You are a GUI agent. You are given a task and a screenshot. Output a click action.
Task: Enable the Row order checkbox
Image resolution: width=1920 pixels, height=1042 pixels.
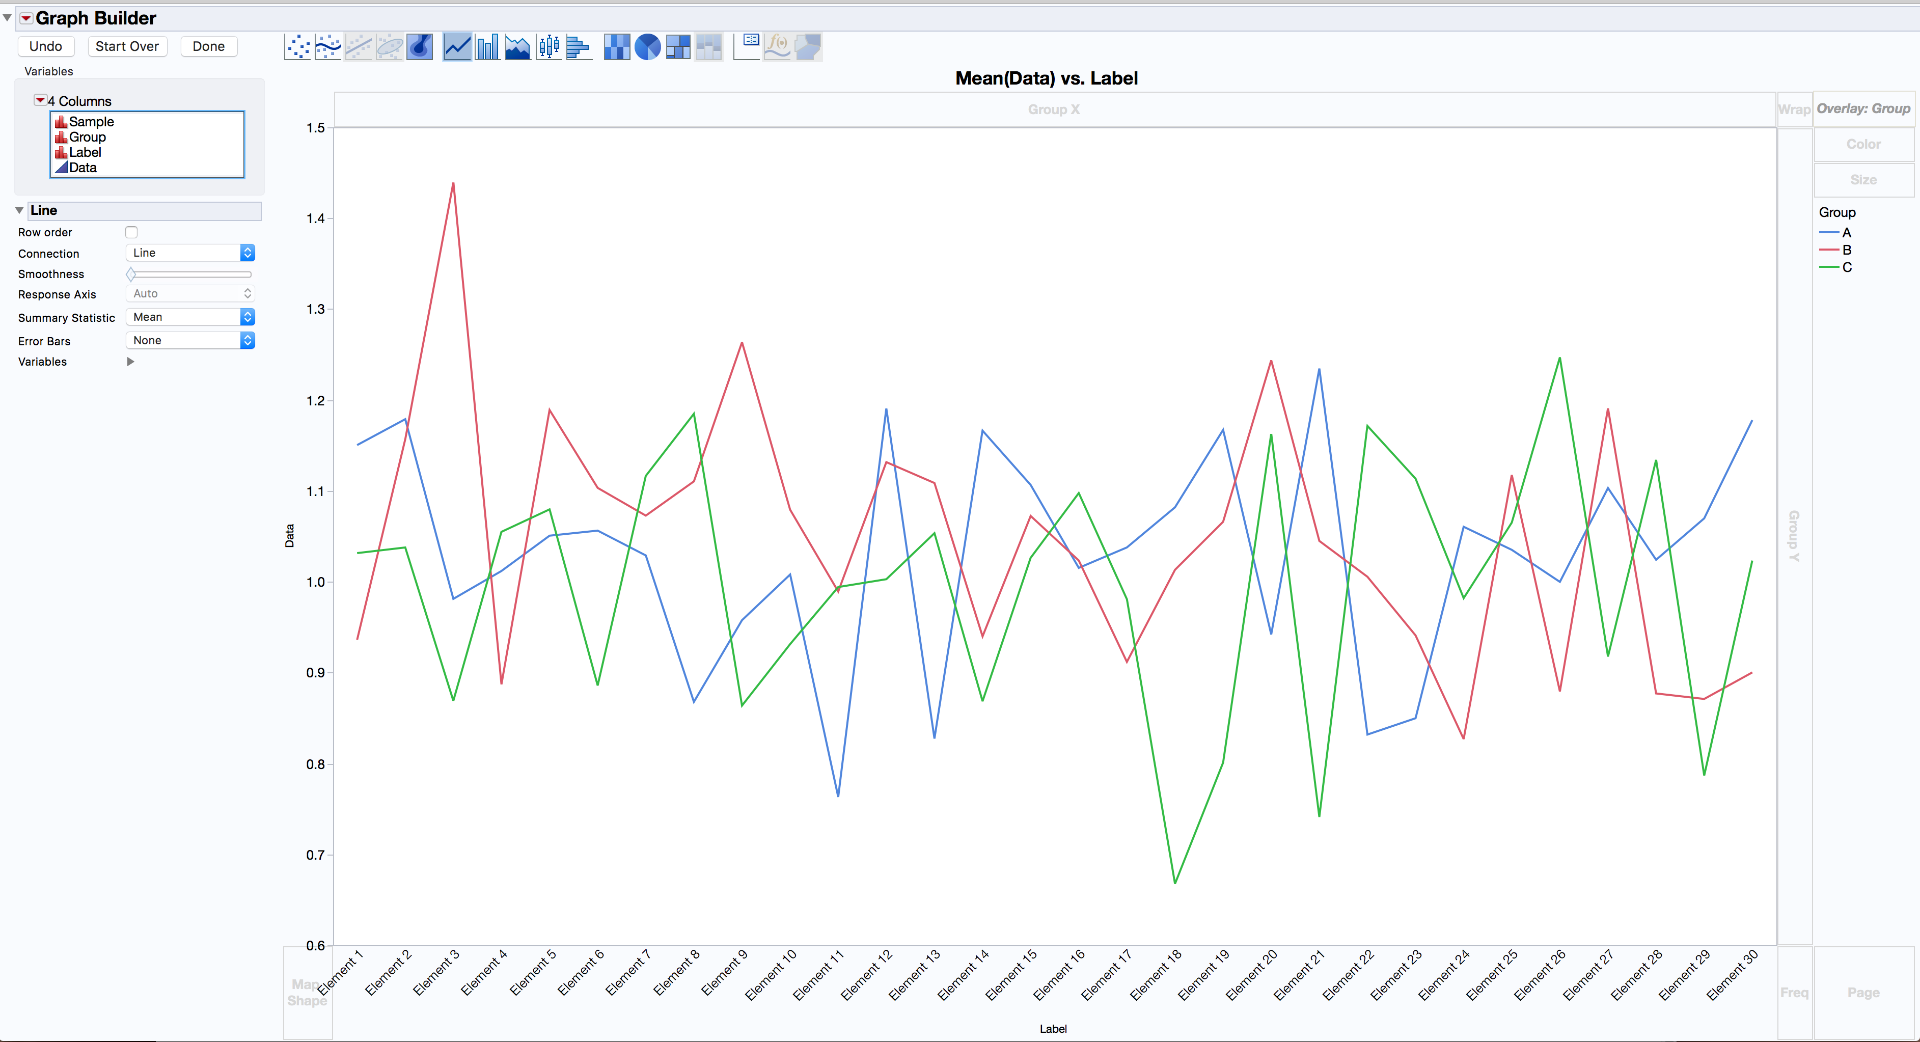(131, 232)
